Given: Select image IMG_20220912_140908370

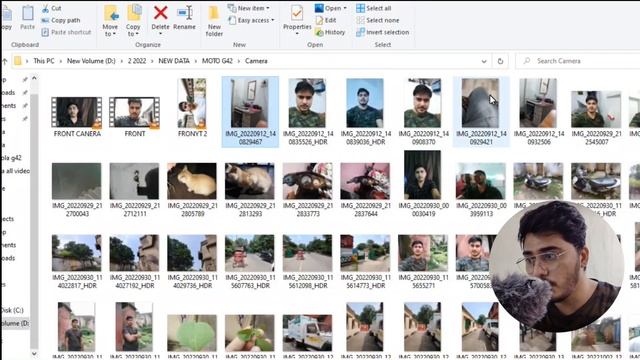Looking at the screenshot, I should click(x=423, y=112).
